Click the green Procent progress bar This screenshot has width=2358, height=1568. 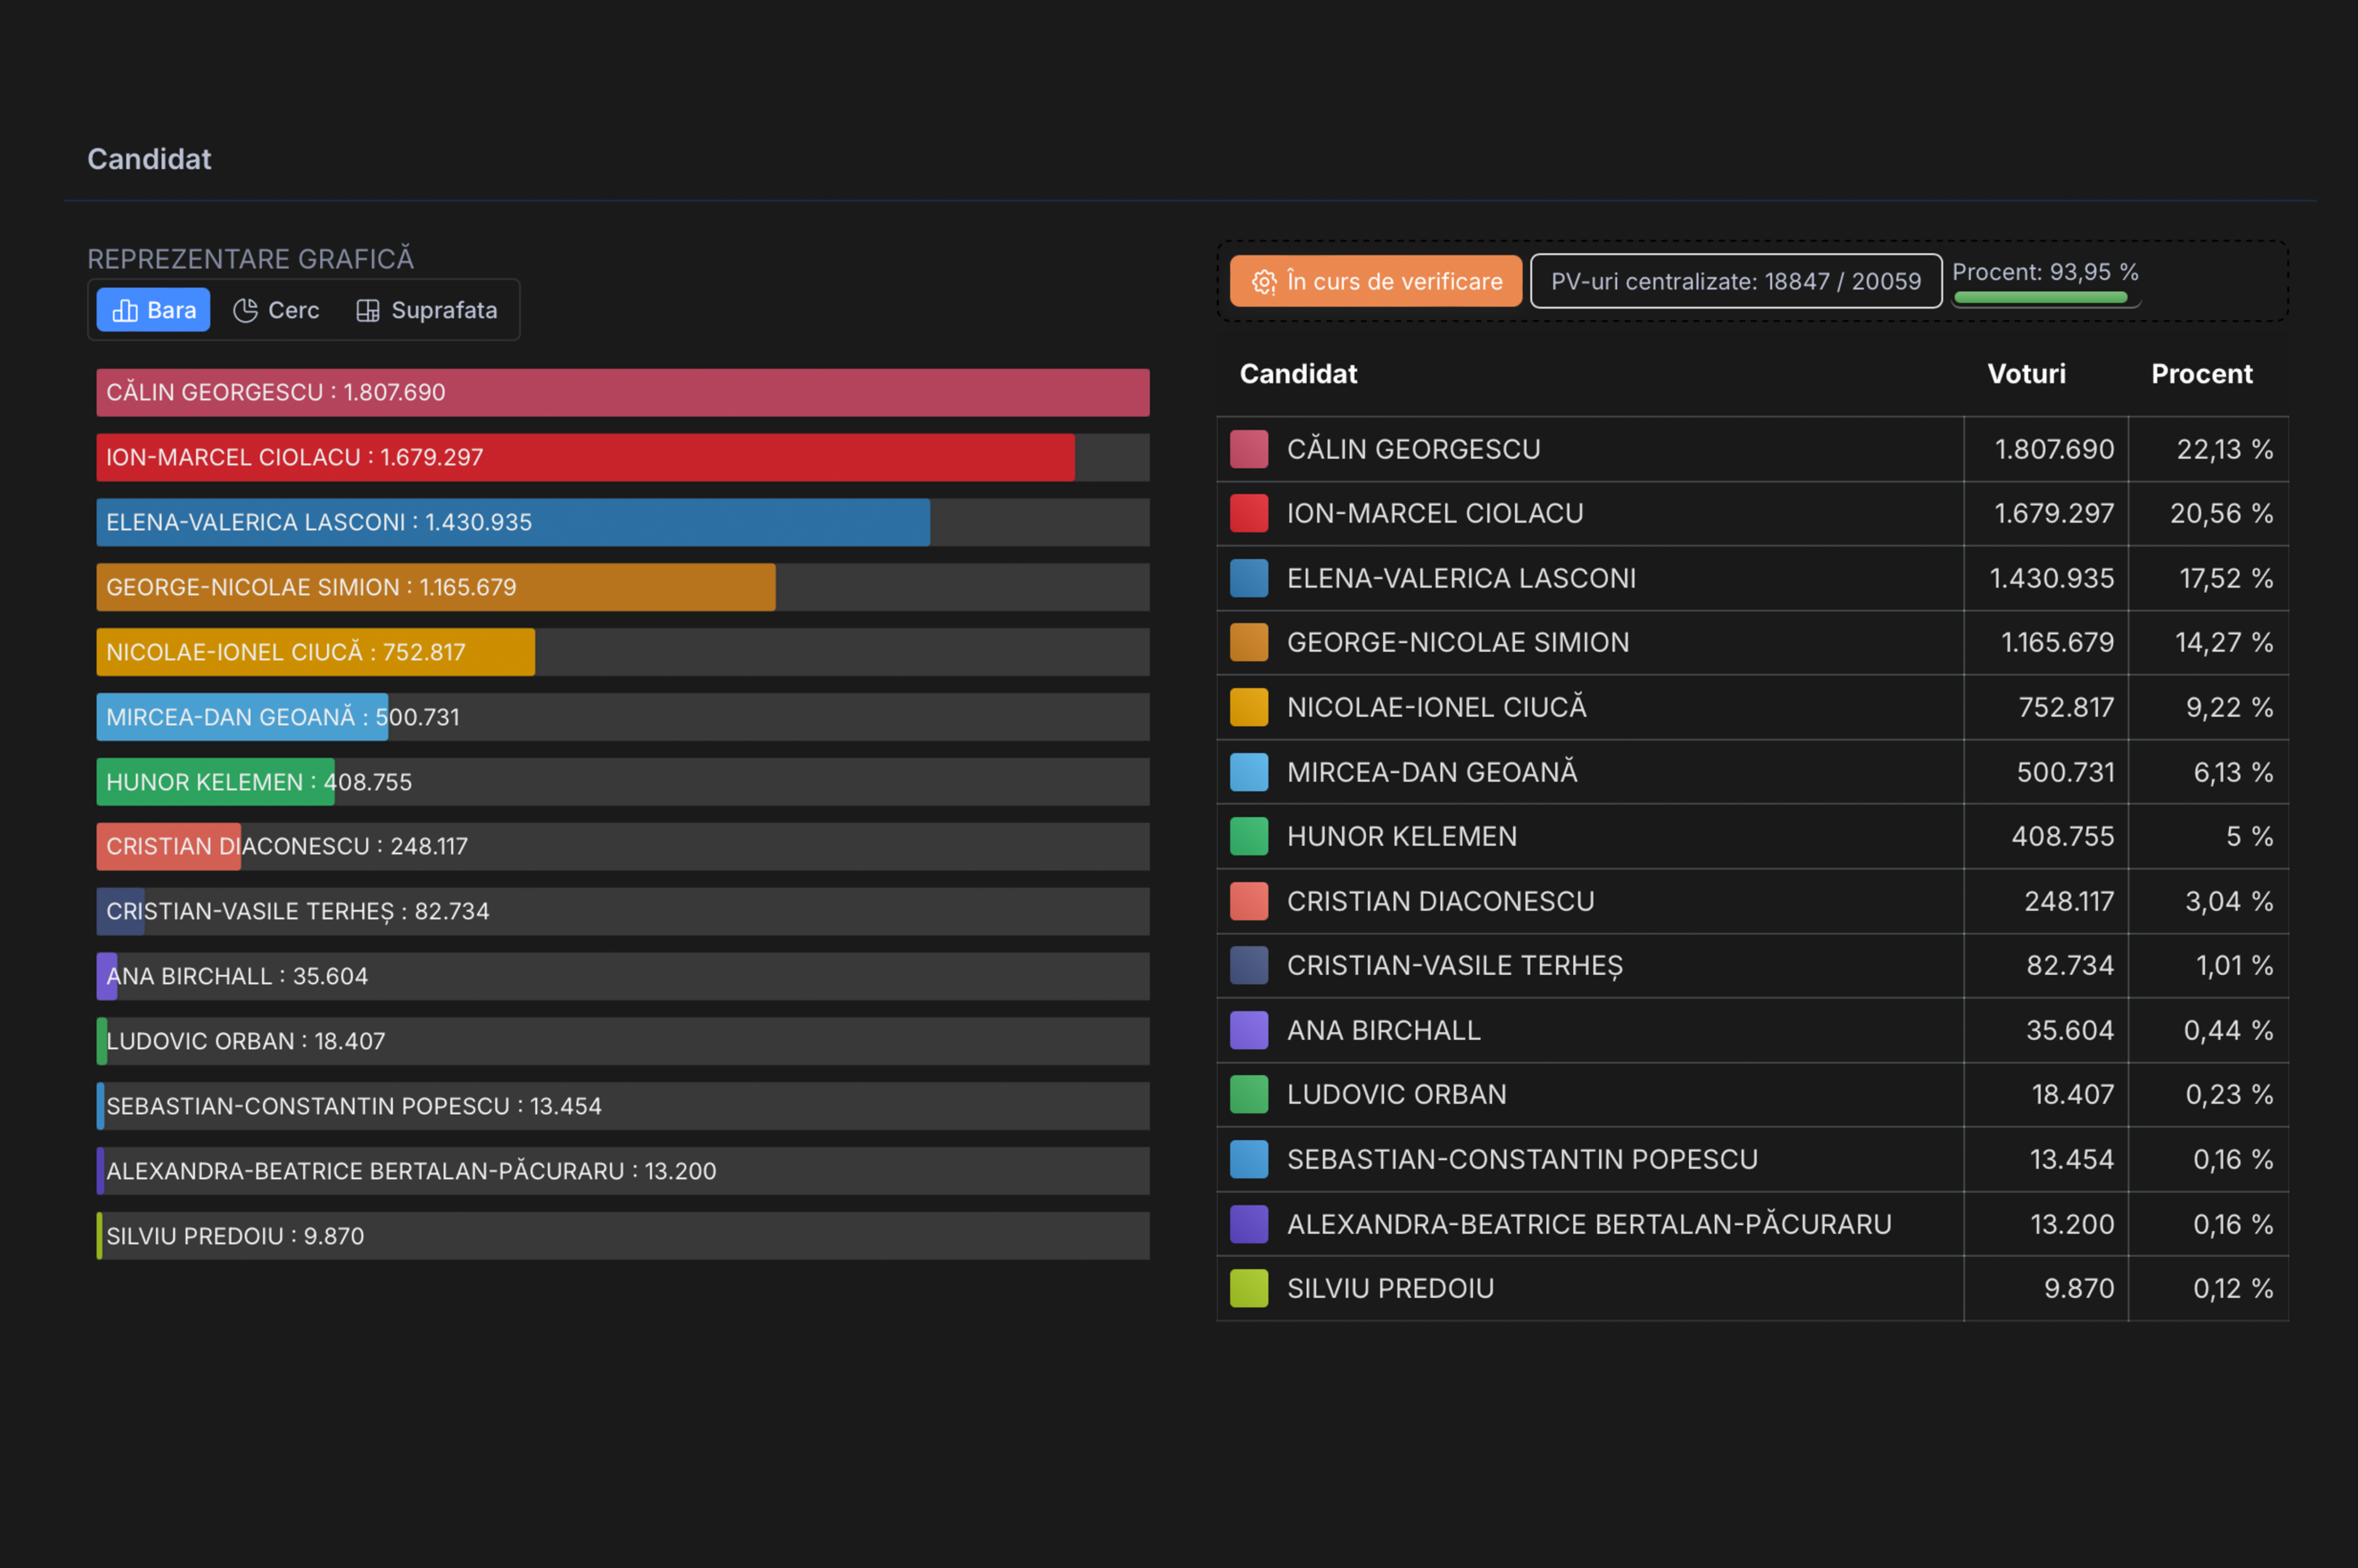click(x=2040, y=297)
